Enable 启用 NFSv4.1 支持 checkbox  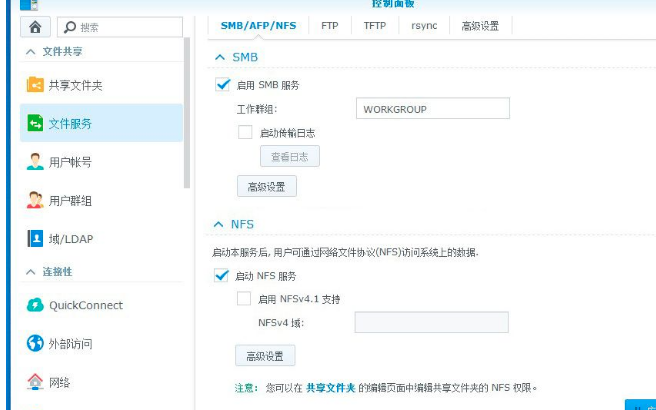[x=244, y=298]
